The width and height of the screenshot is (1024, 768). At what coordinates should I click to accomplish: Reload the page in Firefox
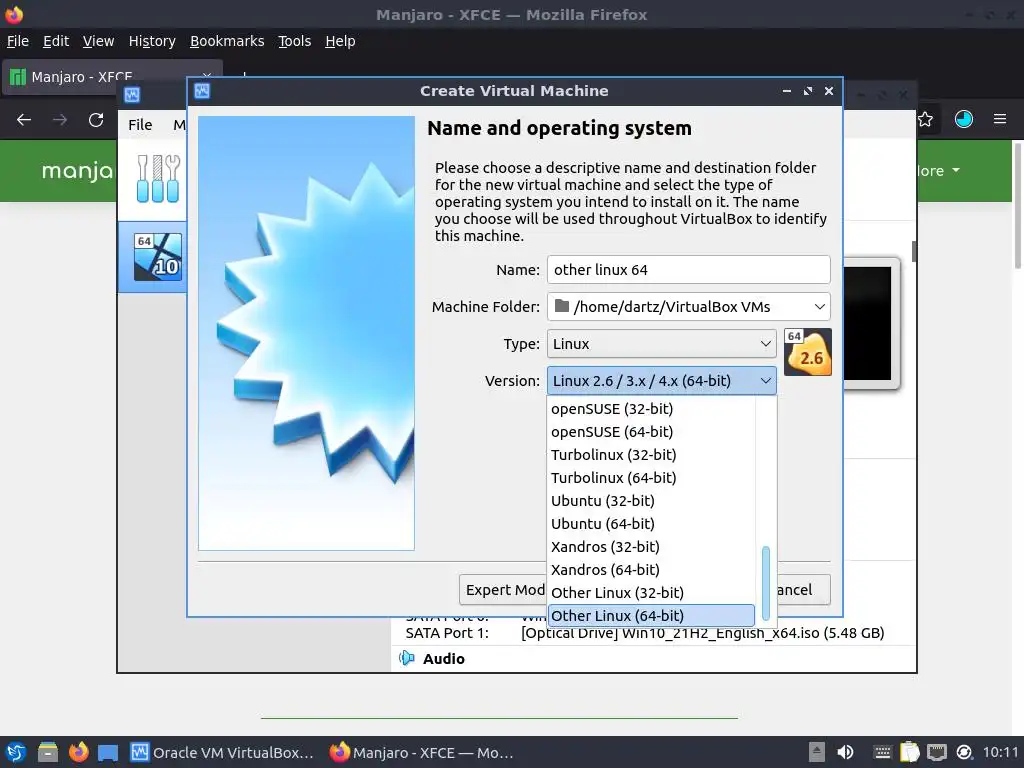click(96, 120)
